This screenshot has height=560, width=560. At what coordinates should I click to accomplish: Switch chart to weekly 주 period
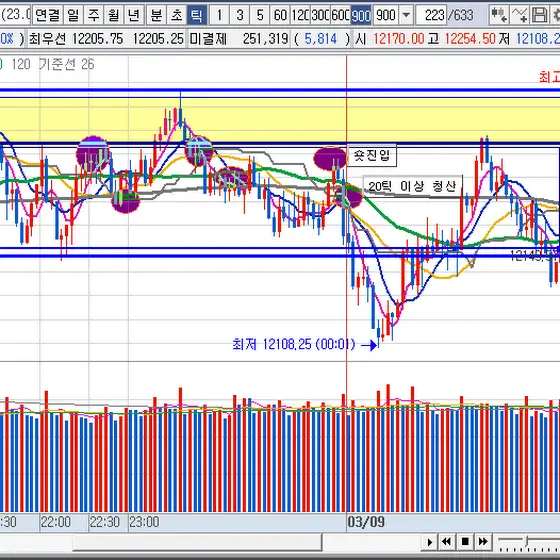pos(94,15)
